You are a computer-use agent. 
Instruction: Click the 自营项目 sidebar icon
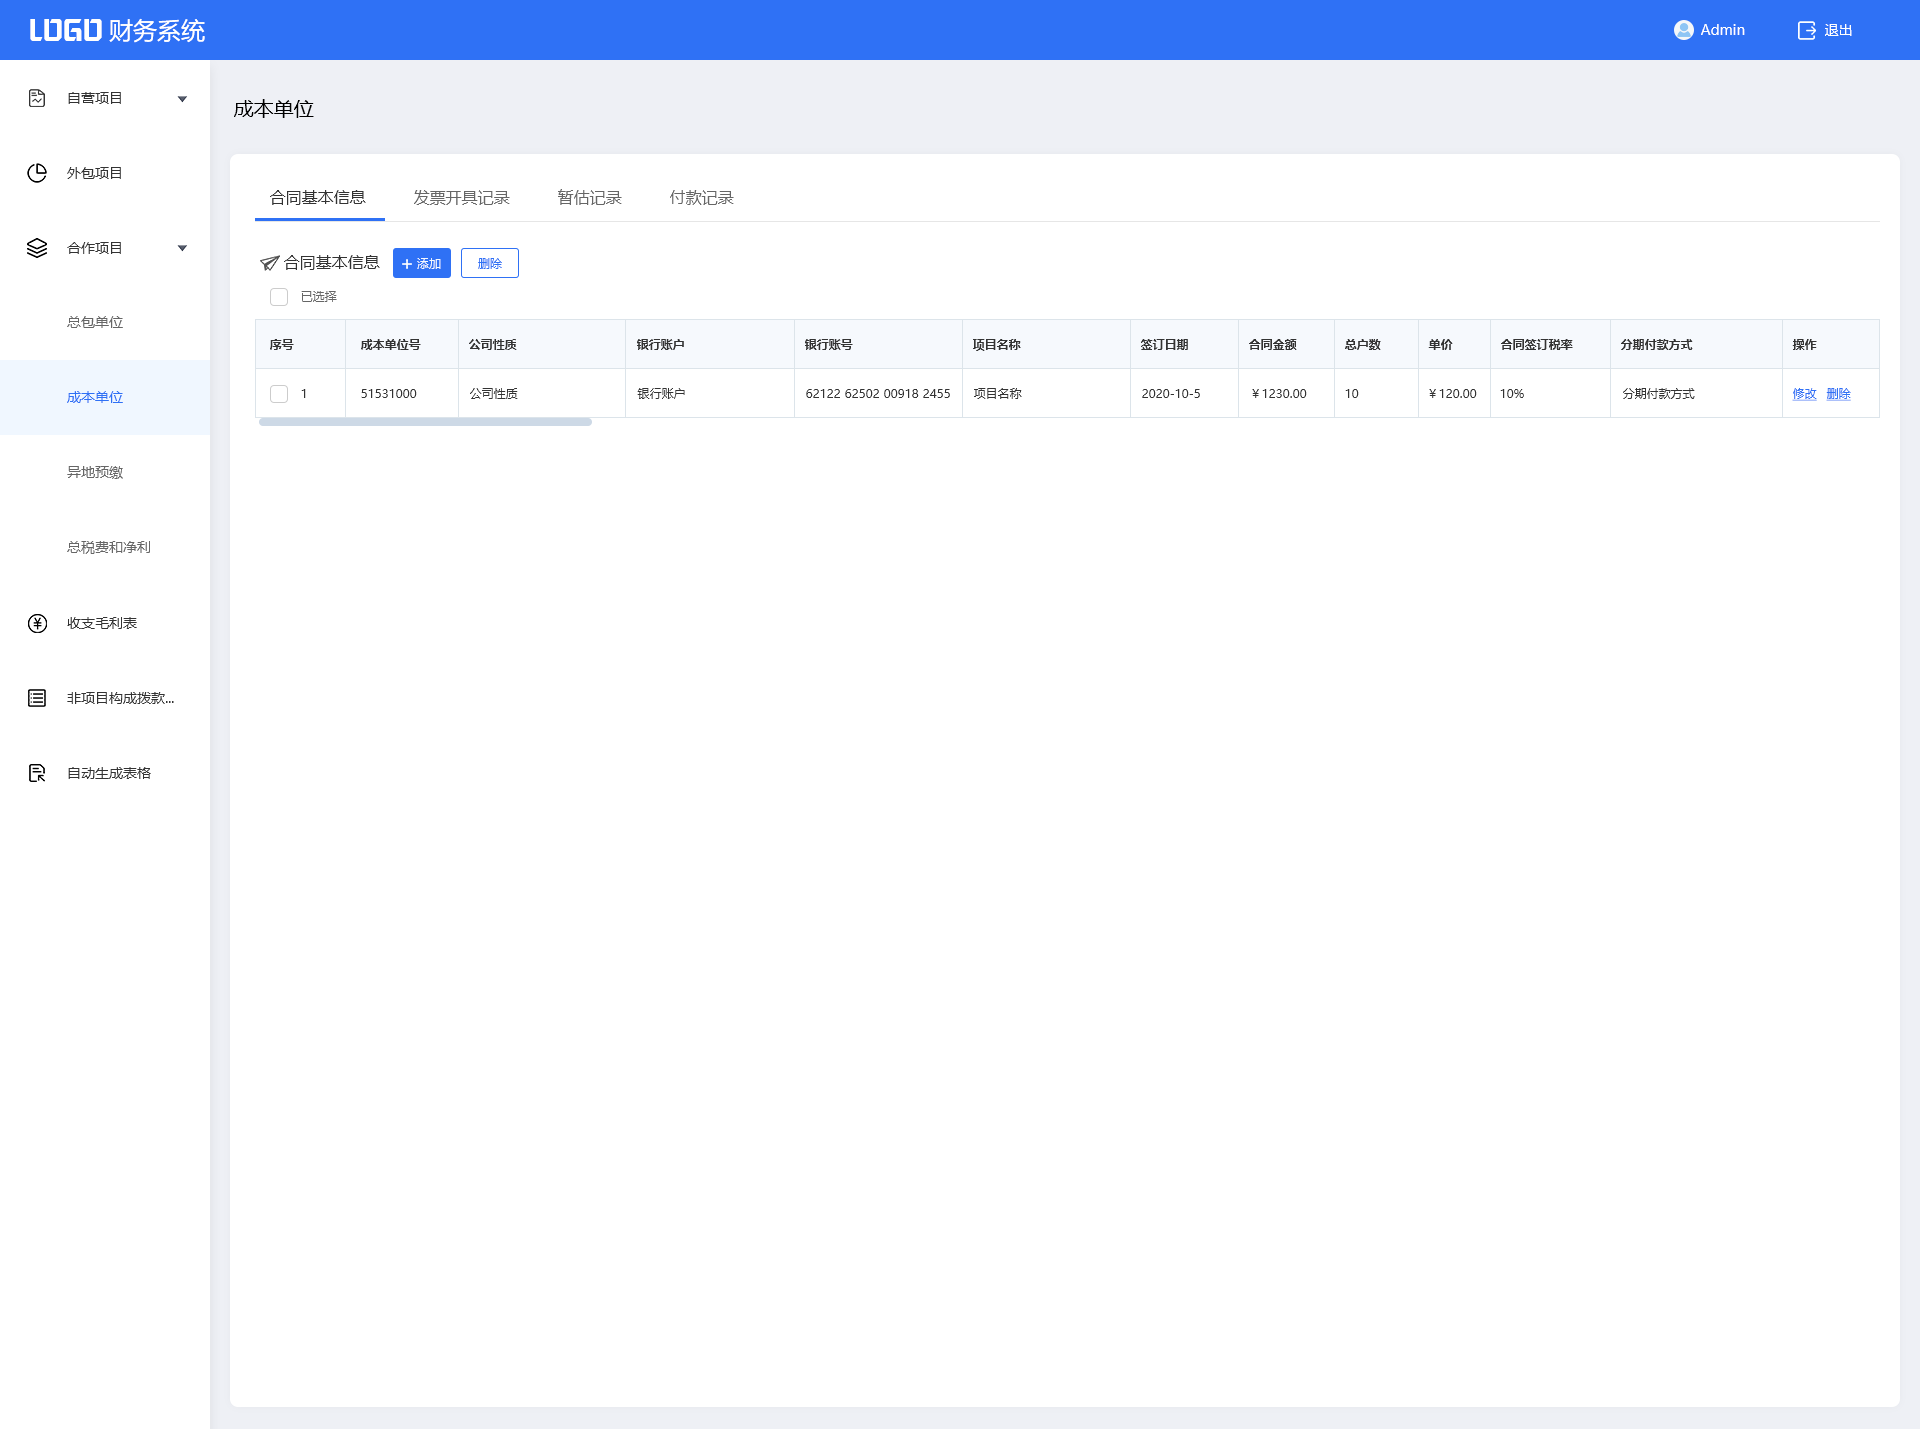[x=37, y=98]
